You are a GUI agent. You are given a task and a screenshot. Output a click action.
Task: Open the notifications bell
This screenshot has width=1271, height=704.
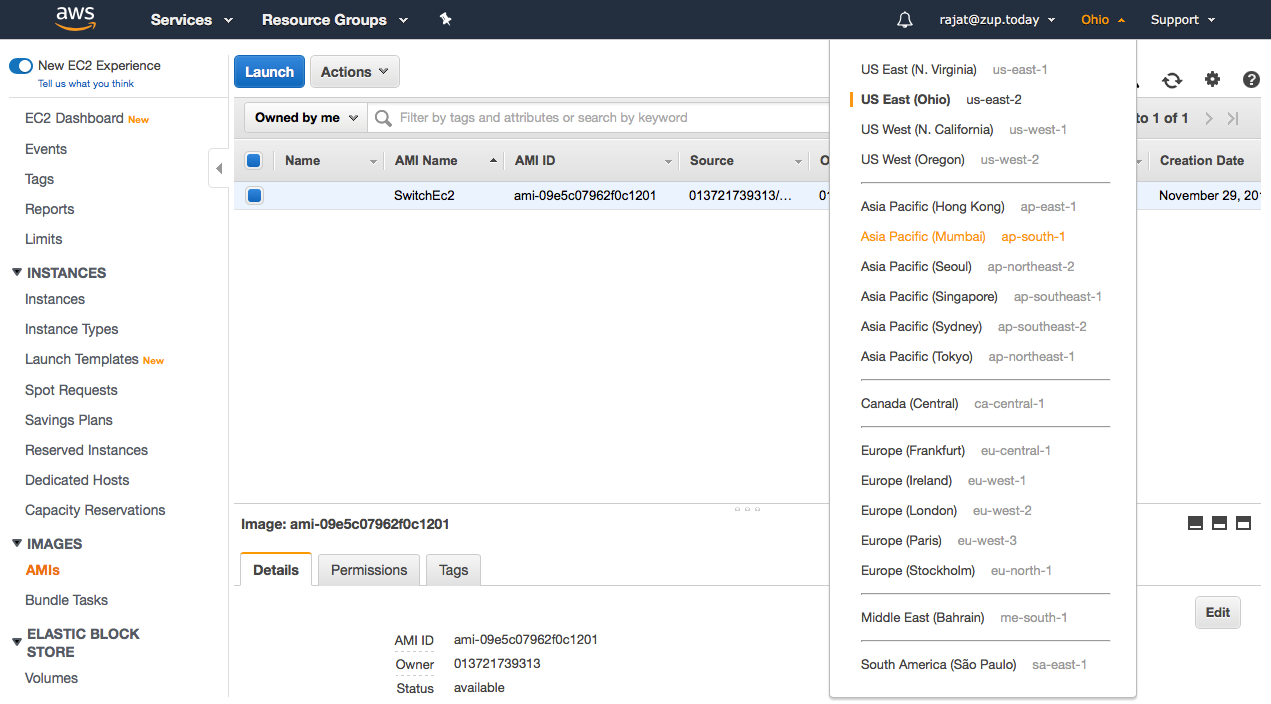tap(905, 20)
